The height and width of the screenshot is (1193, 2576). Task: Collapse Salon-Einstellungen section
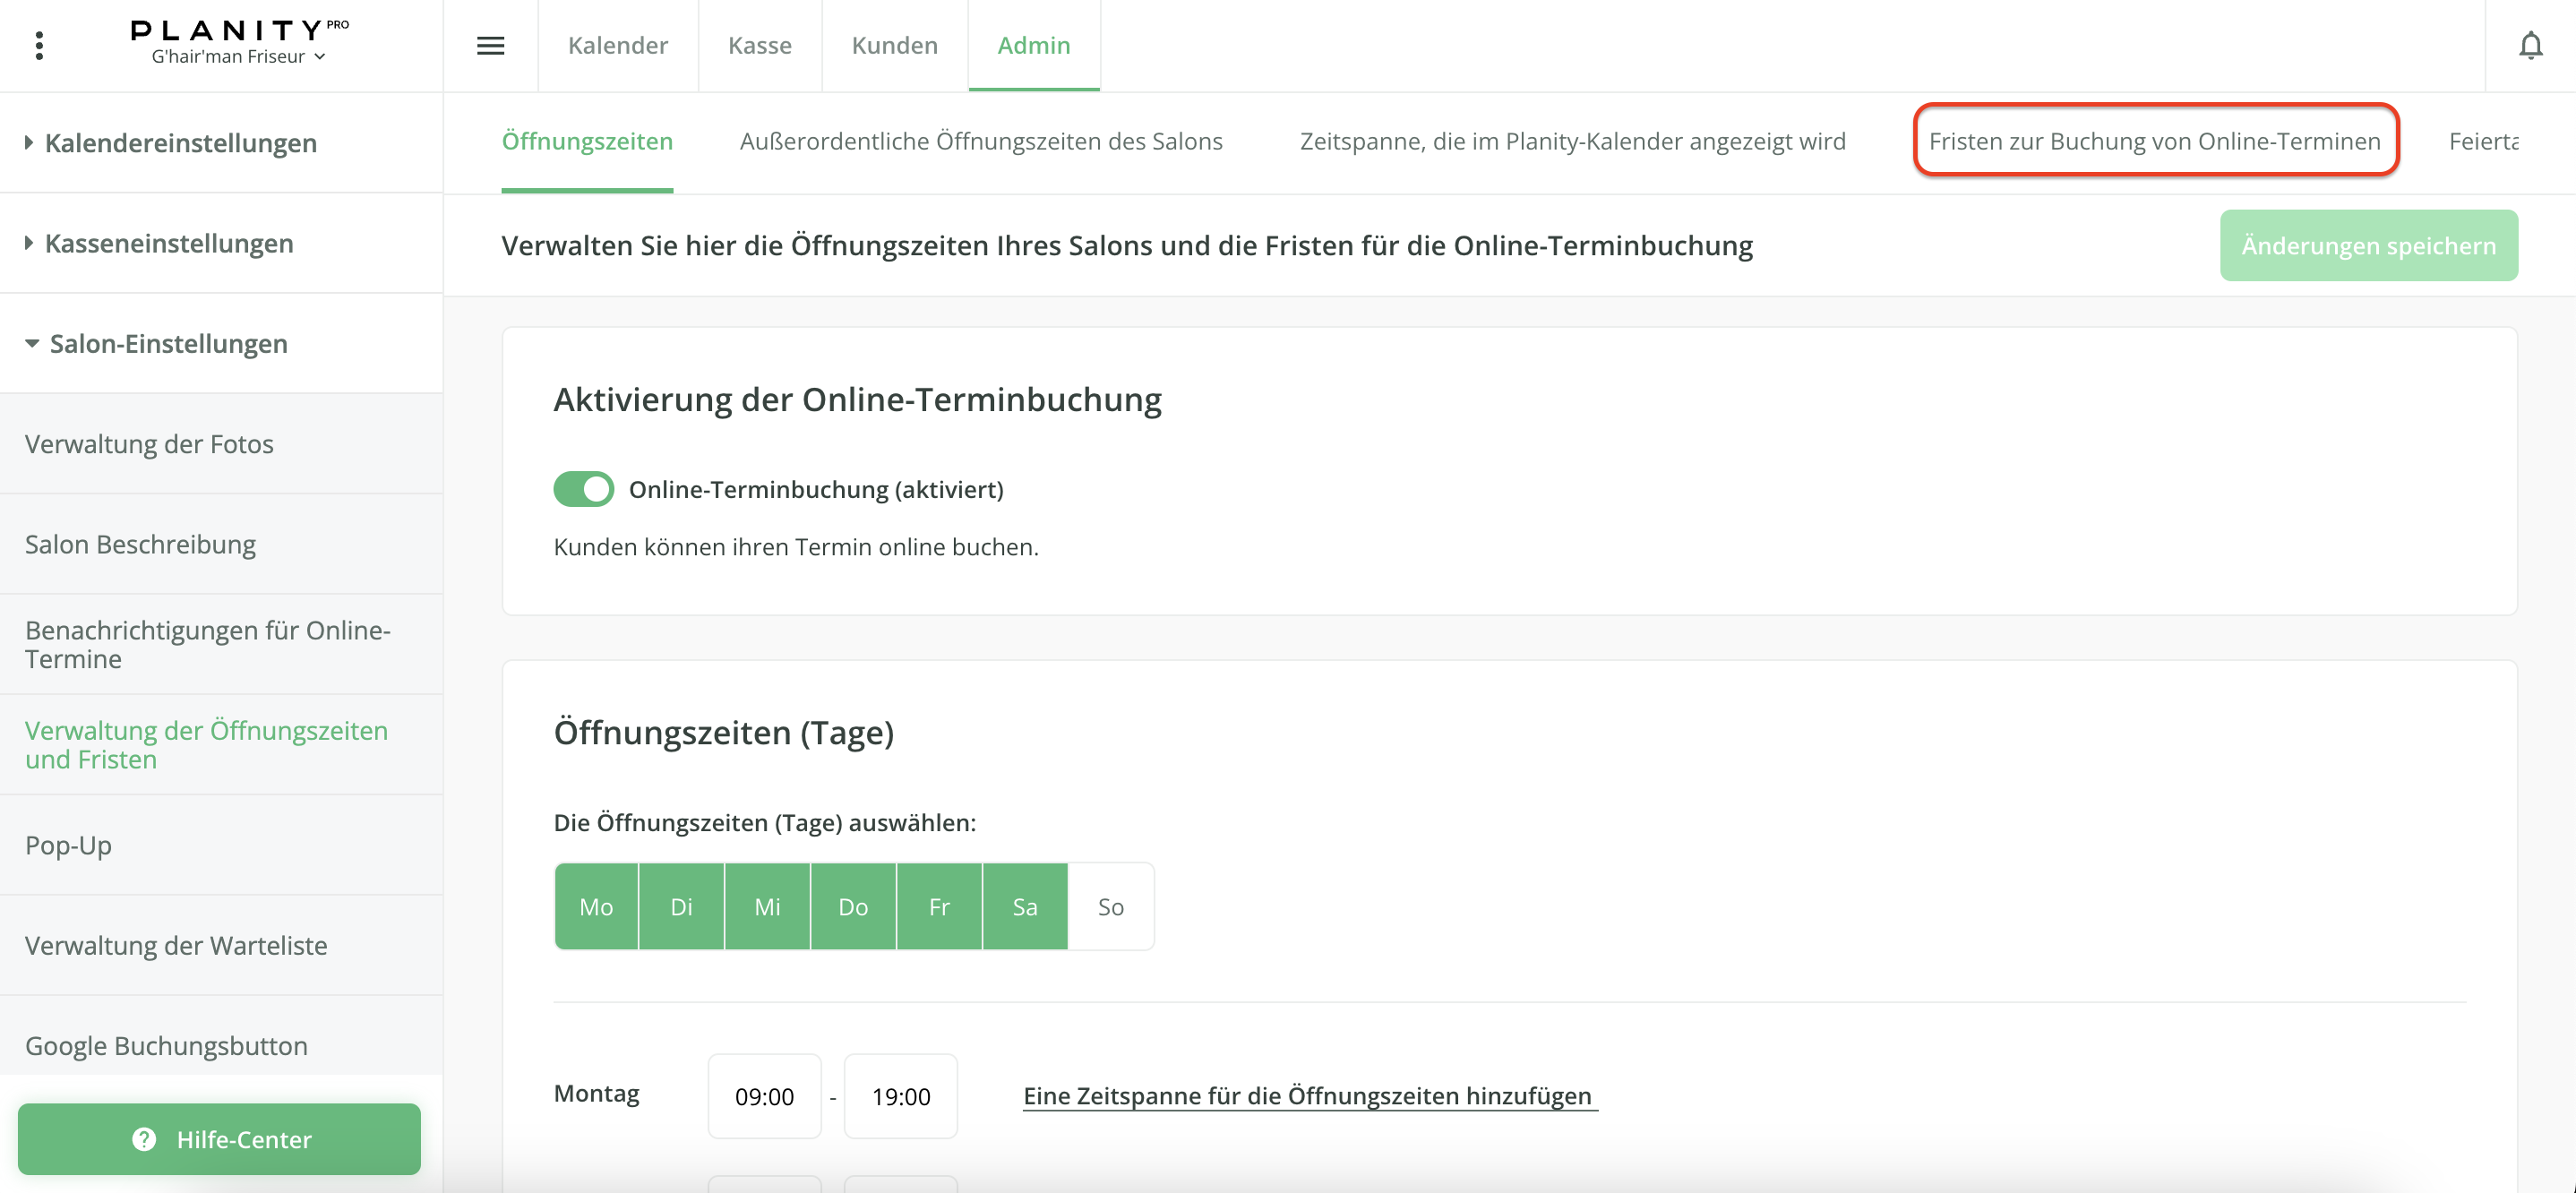168,343
